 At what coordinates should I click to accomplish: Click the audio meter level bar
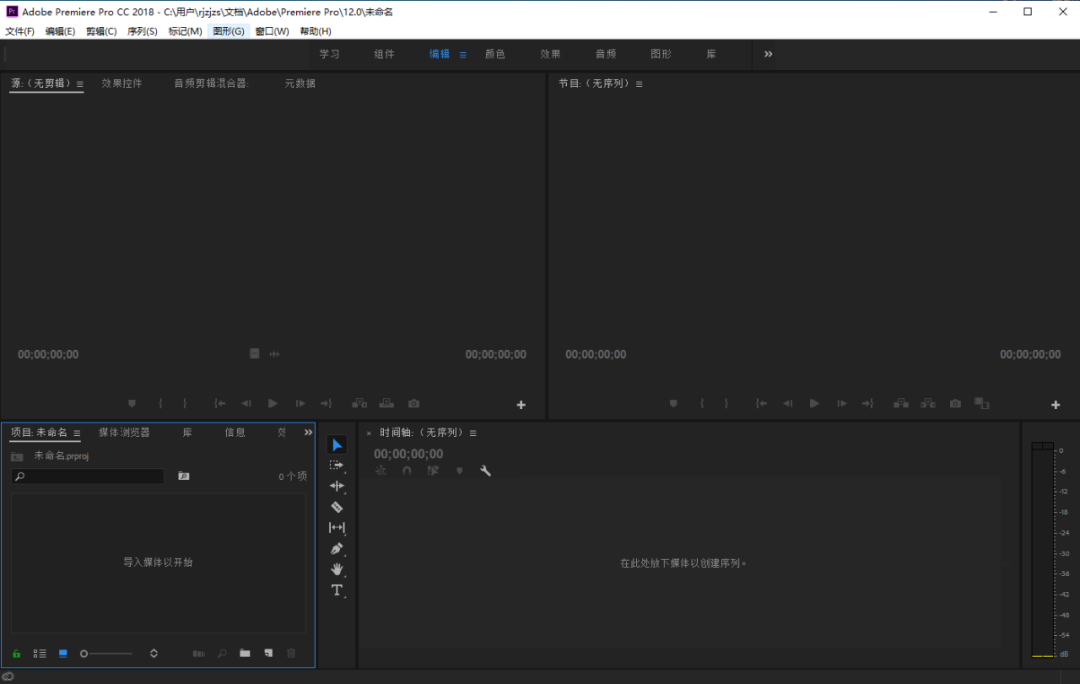click(x=1042, y=550)
